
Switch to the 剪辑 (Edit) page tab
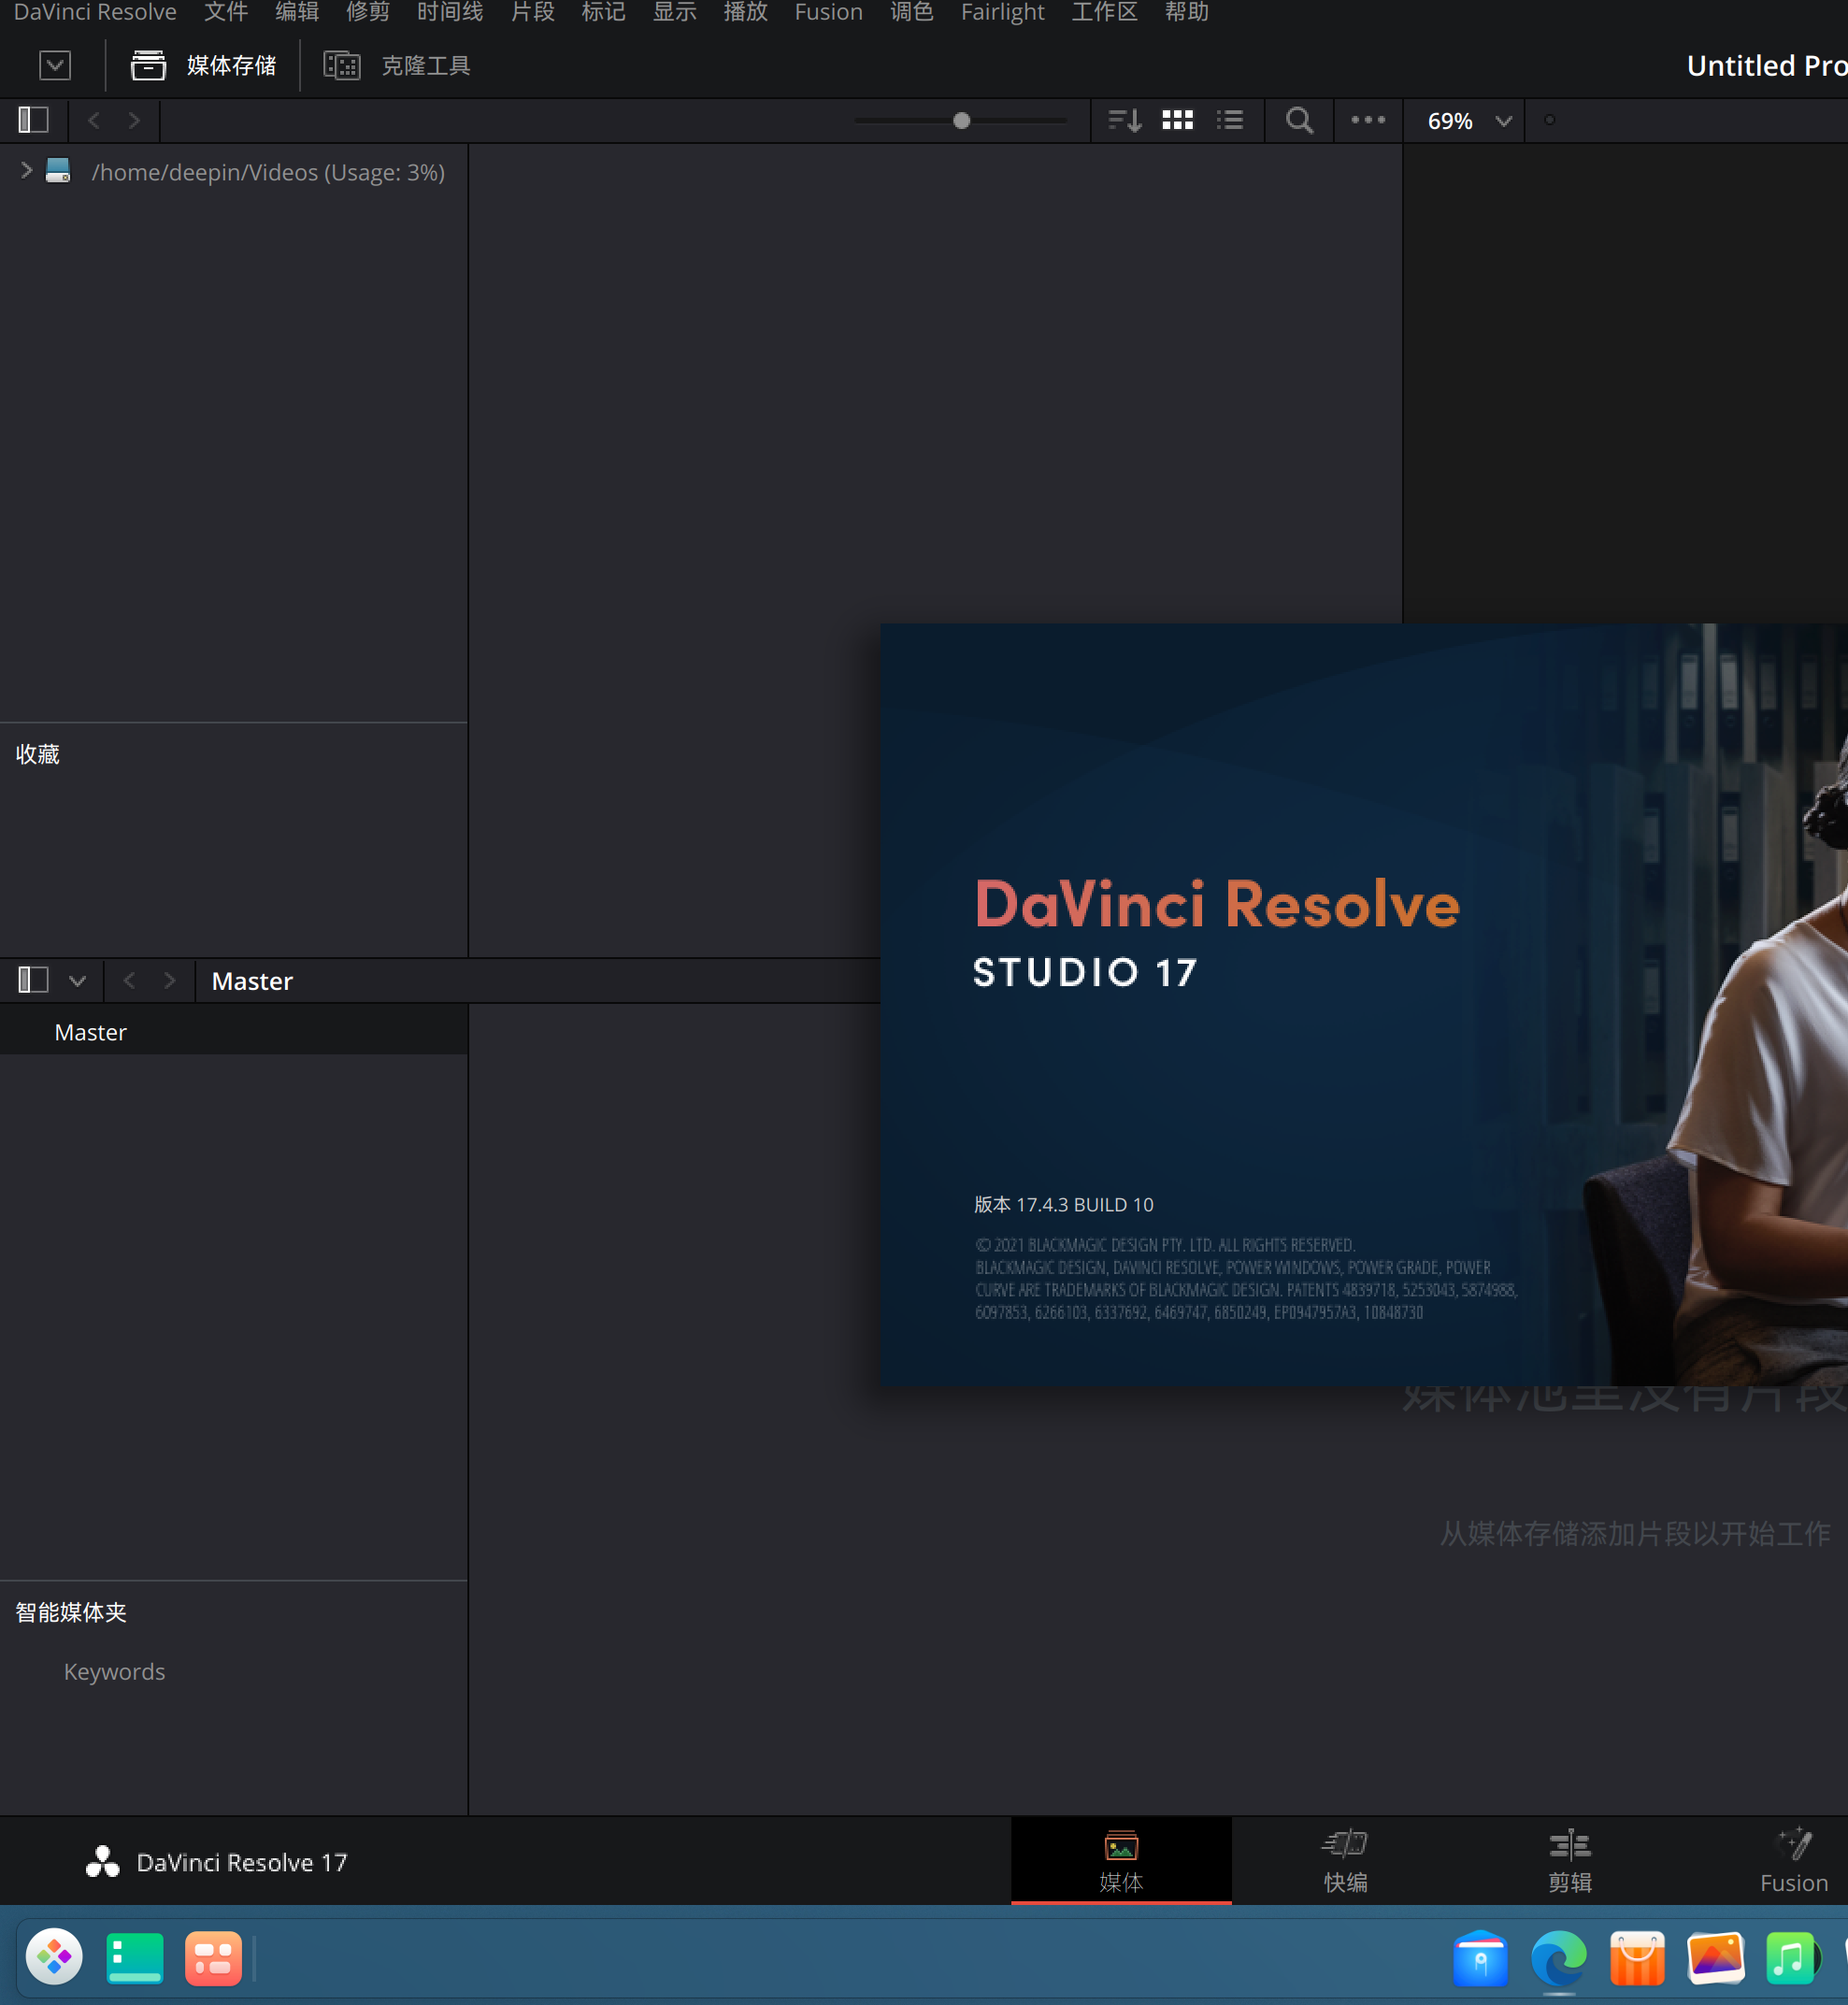tap(1569, 1861)
